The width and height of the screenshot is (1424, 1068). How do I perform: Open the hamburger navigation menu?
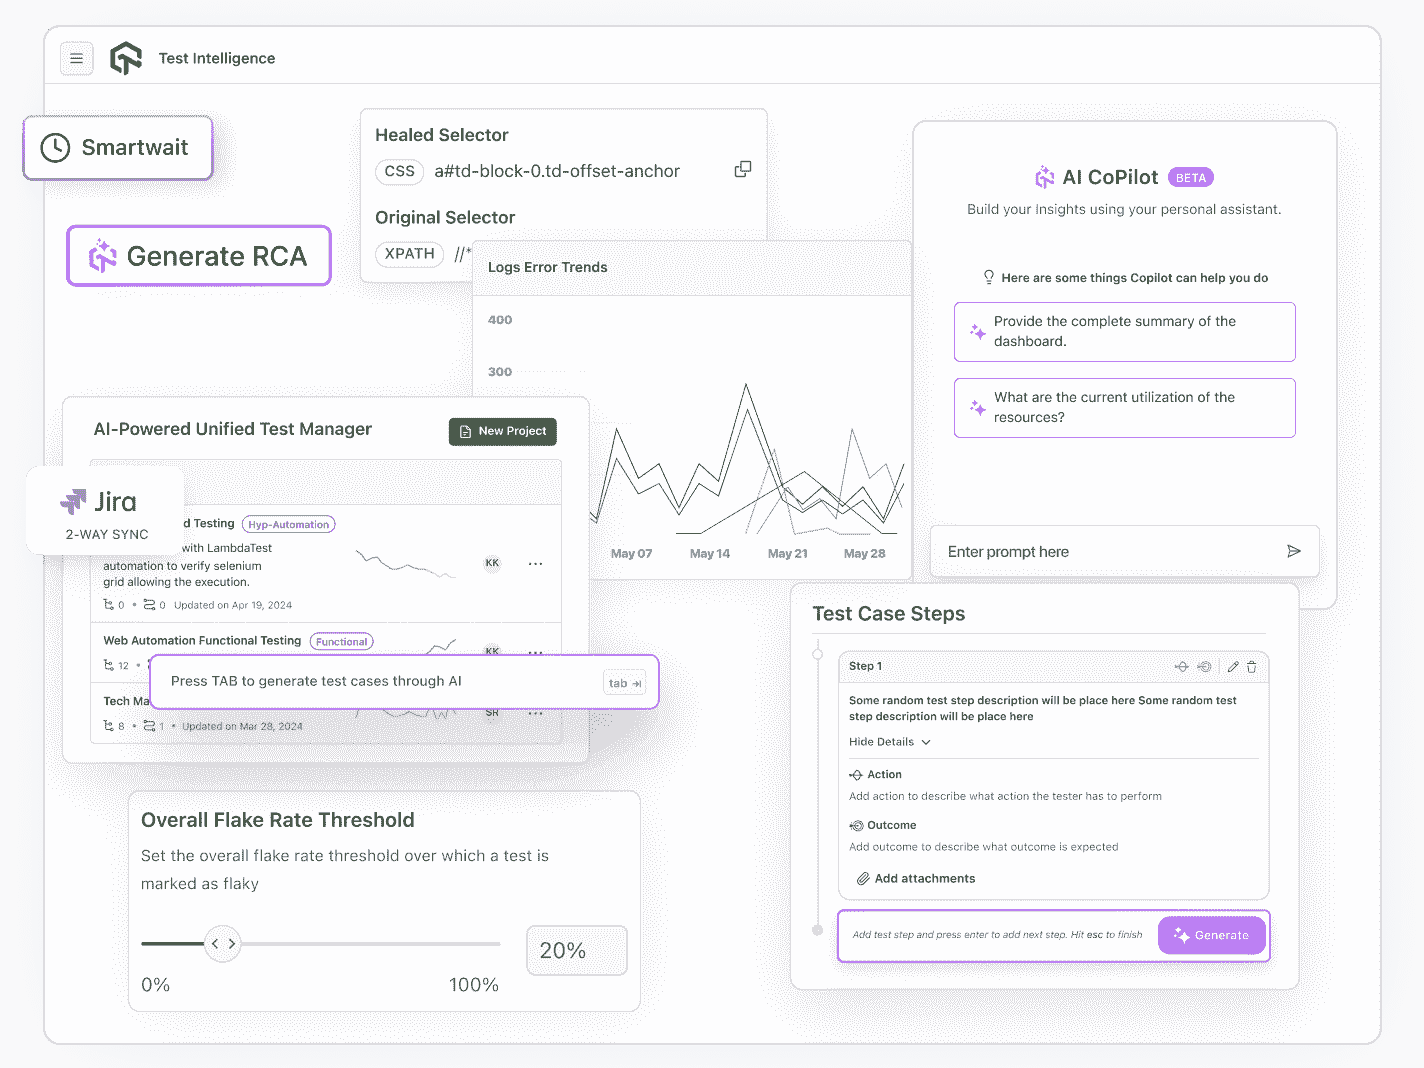(77, 58)
